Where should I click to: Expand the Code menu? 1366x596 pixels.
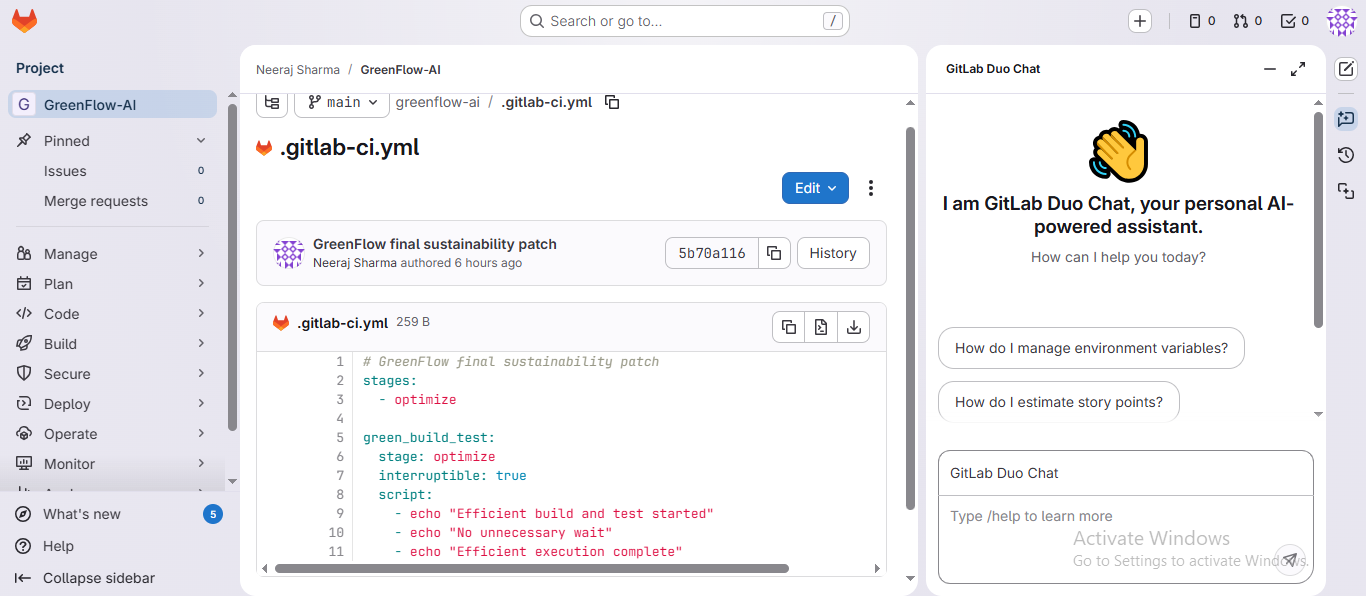[x=112, y=314]
